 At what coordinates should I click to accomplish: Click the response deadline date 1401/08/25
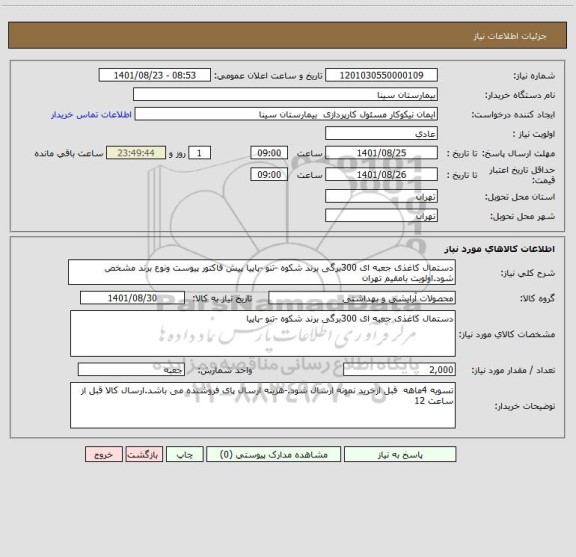click(381, 153)
